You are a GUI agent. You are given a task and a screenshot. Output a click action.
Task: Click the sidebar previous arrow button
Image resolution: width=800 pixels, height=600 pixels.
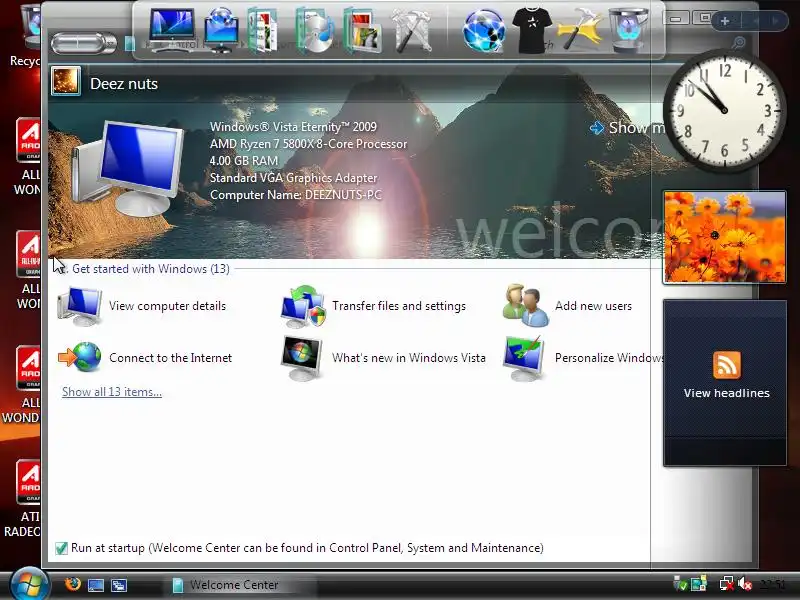[x=755, y=21]
